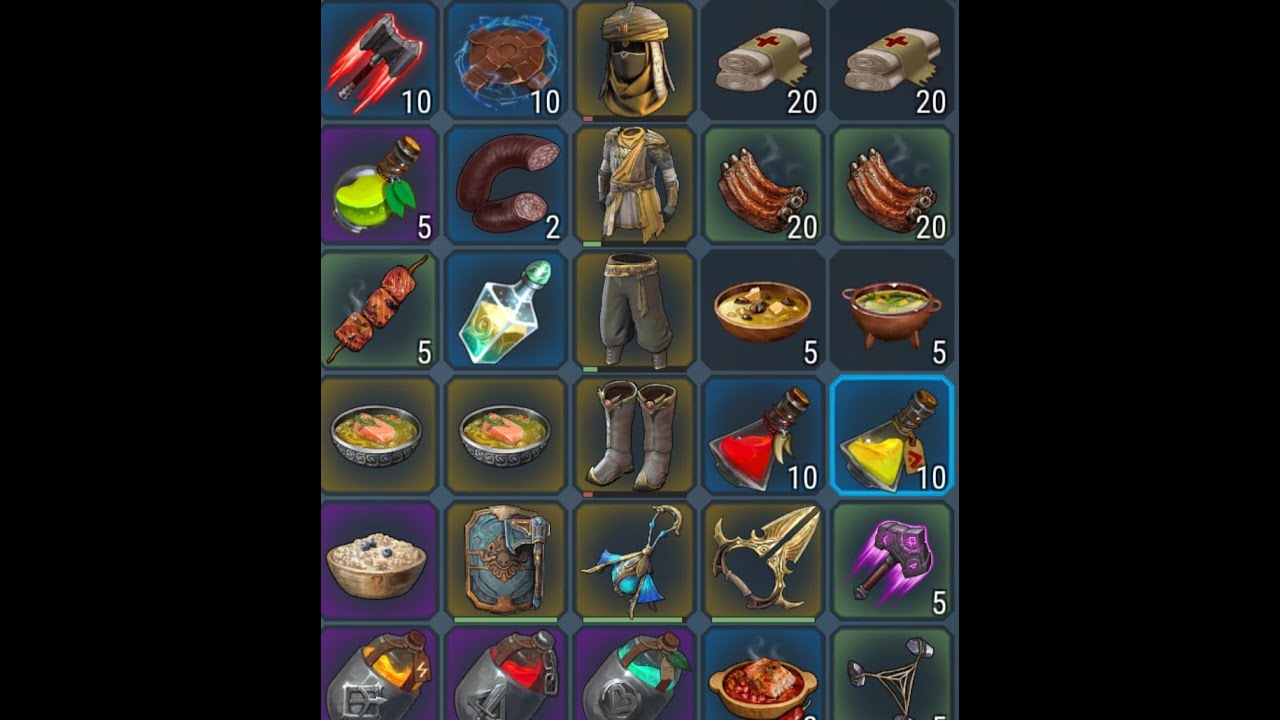This screenshot has height=720, width=1280.
Task: Select the mushroom soup bowl
Action: tap(763, 310)
